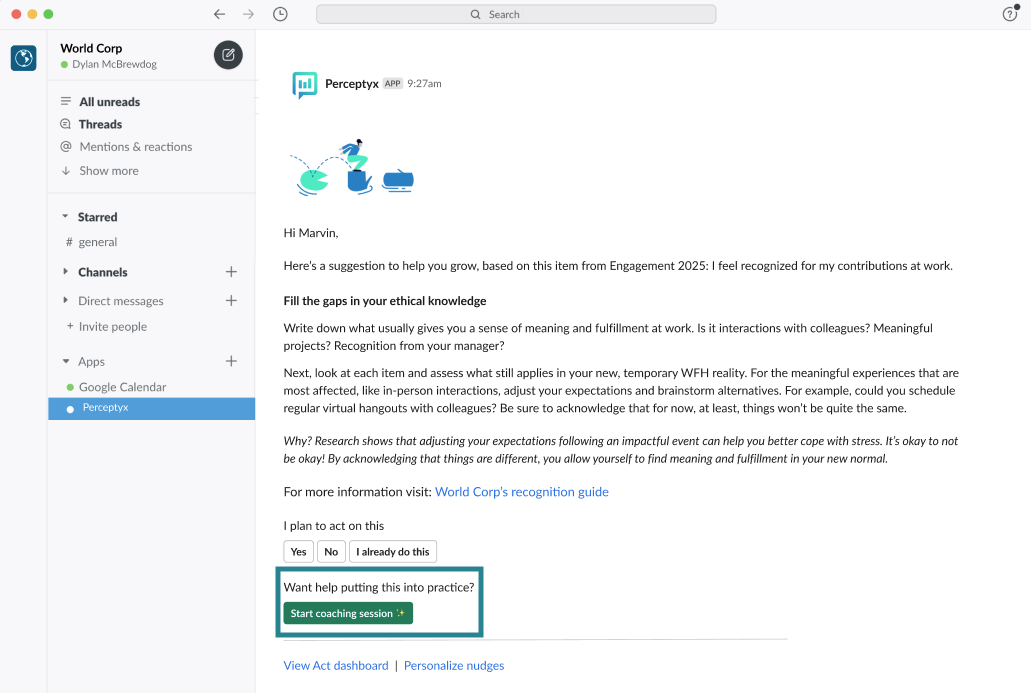Open Mentions & reactions
Viewport: 1031px width, 693px height.
(135, 146)
